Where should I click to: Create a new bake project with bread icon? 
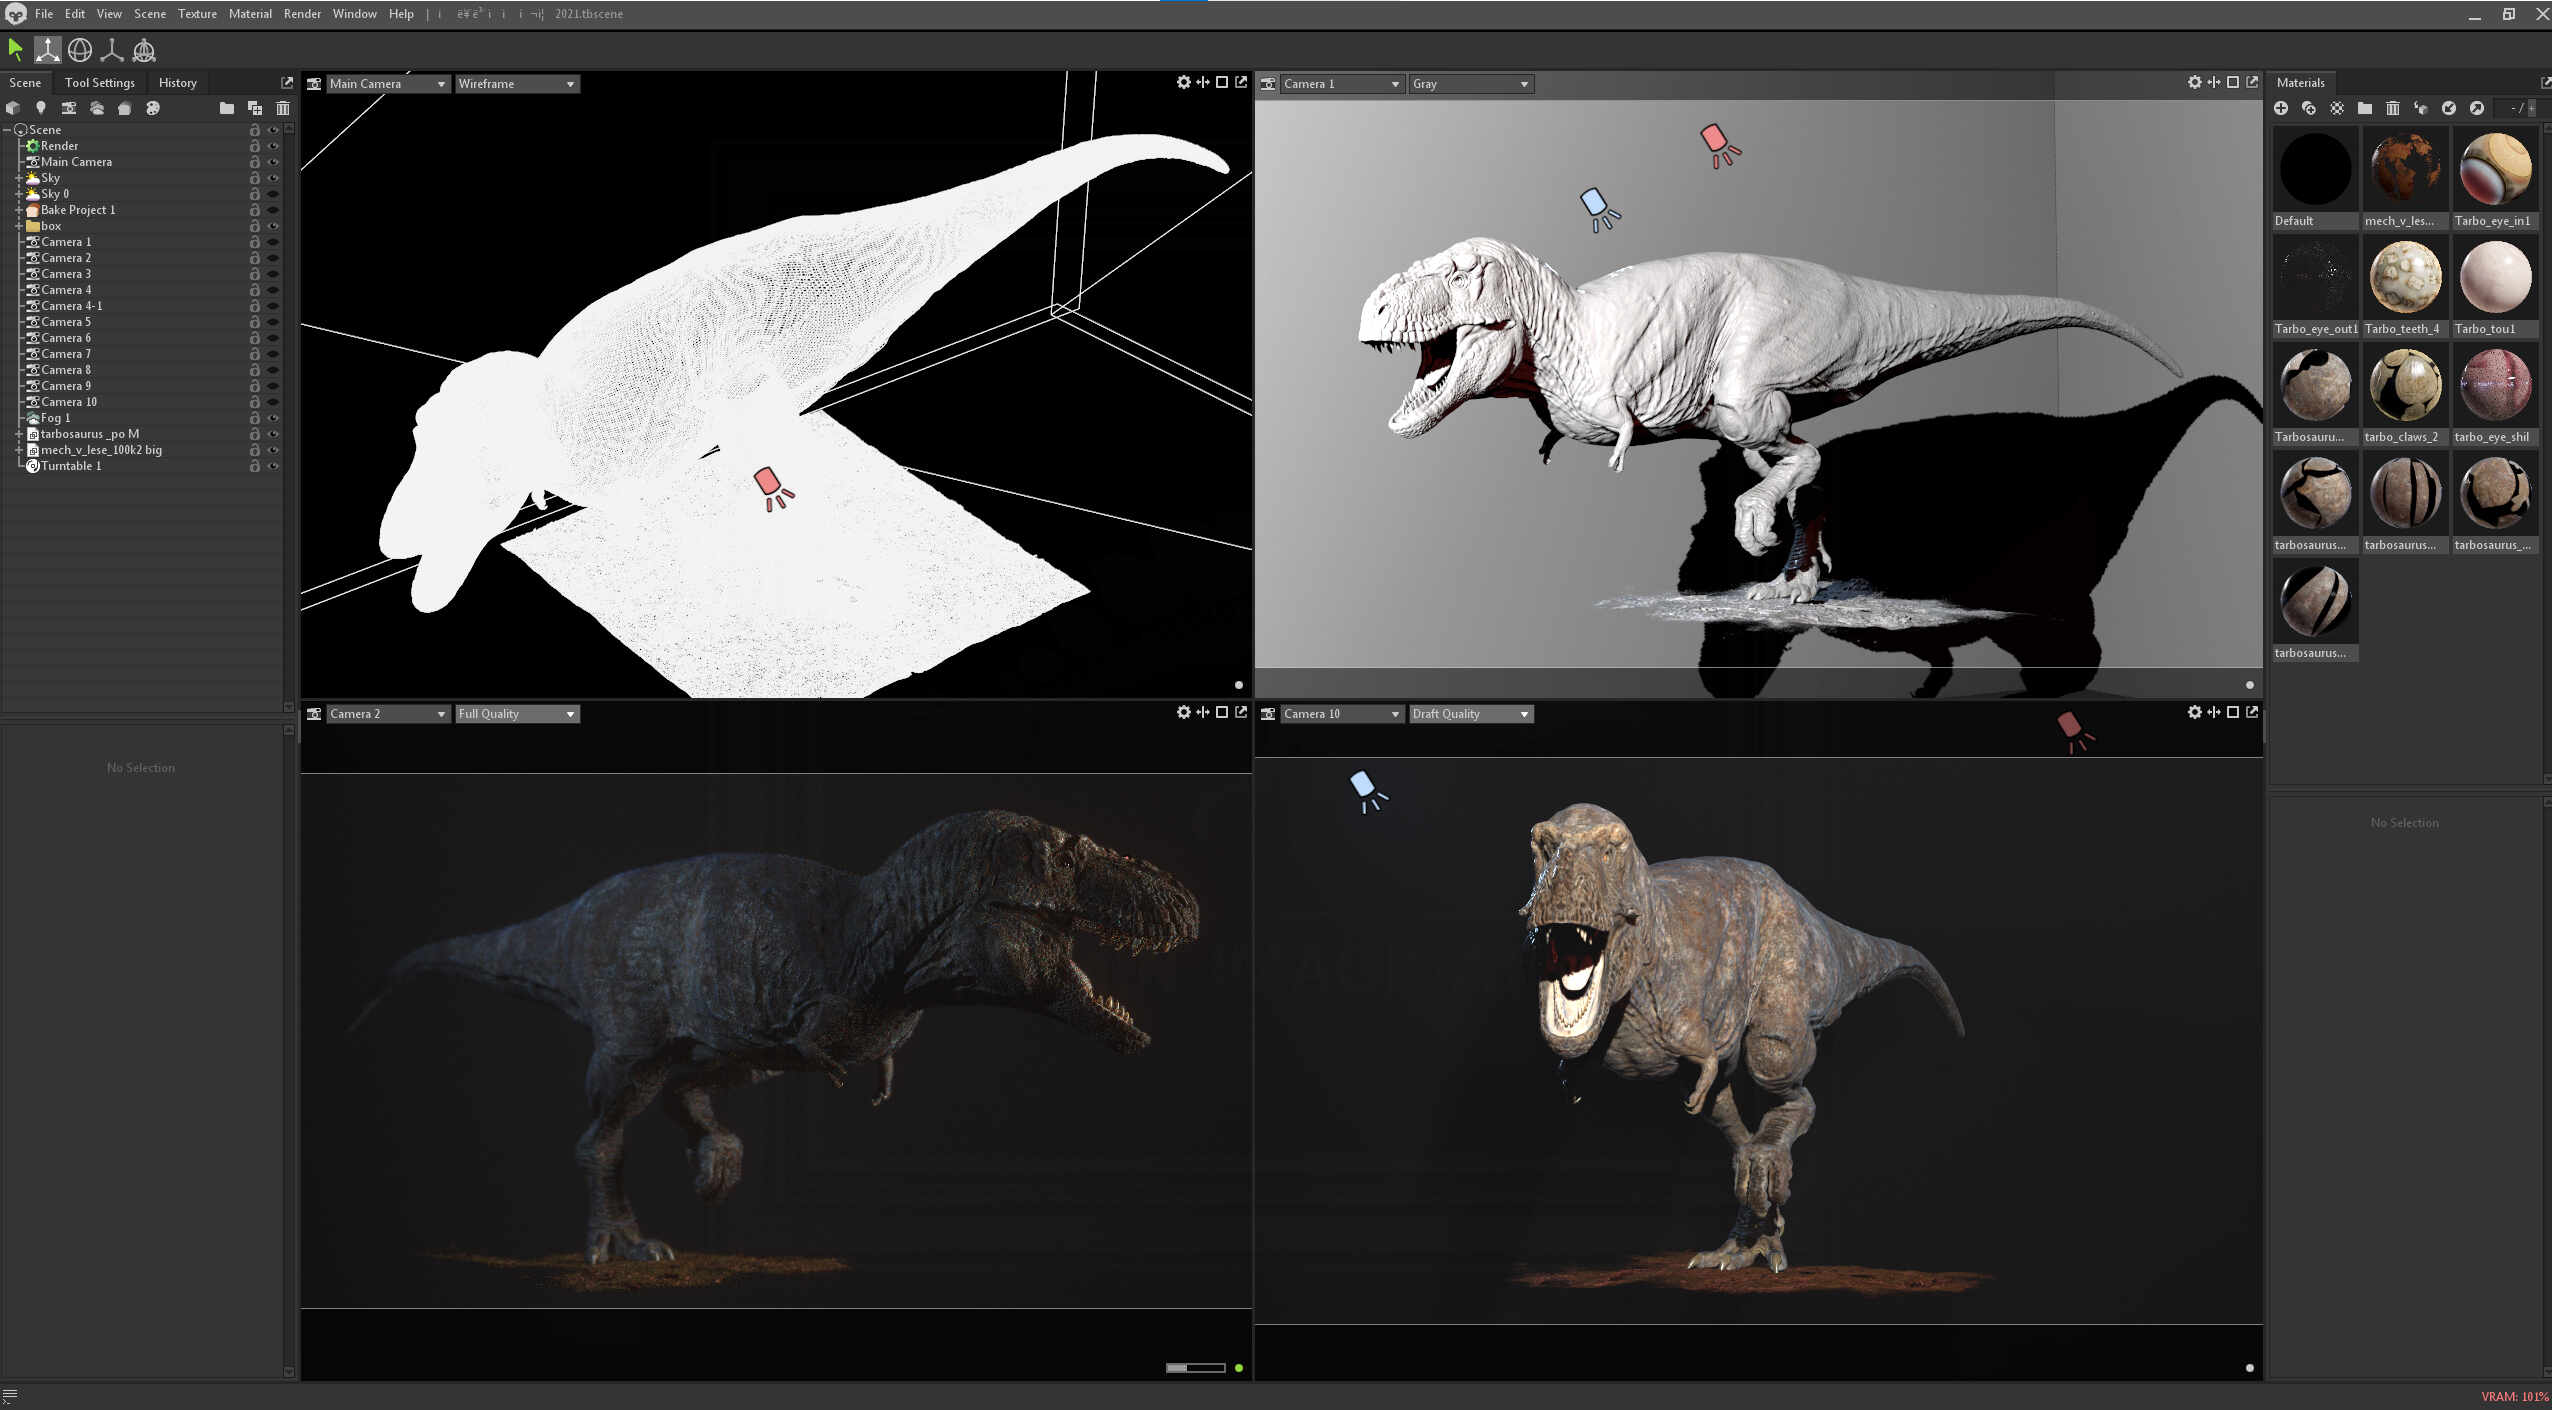pos(125,108)
